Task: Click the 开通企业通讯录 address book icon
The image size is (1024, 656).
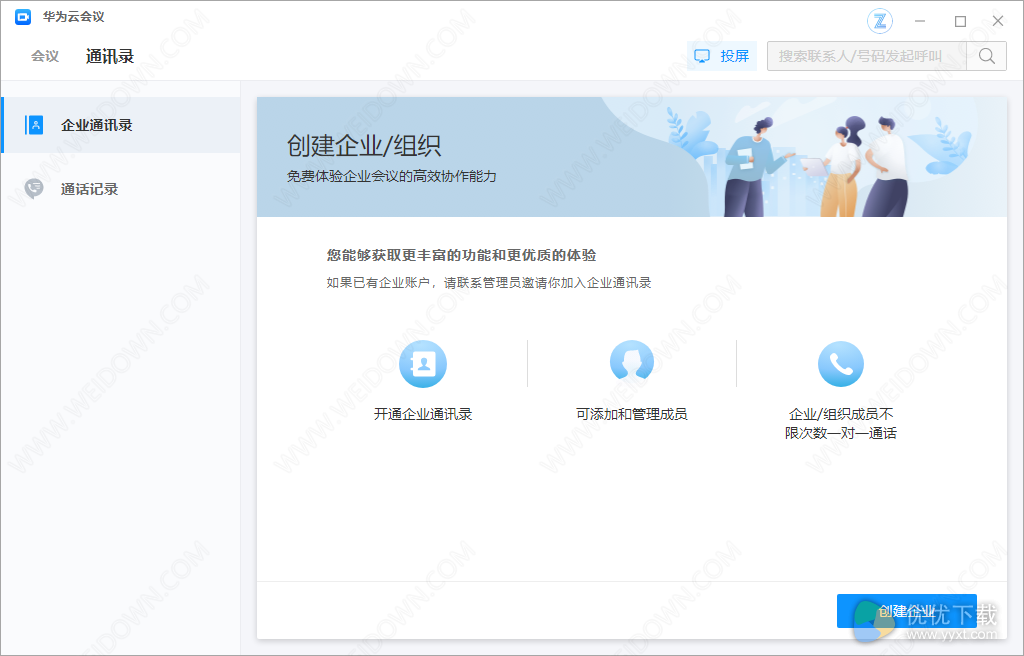Action: pyautogui.click(x=423, y=364)
